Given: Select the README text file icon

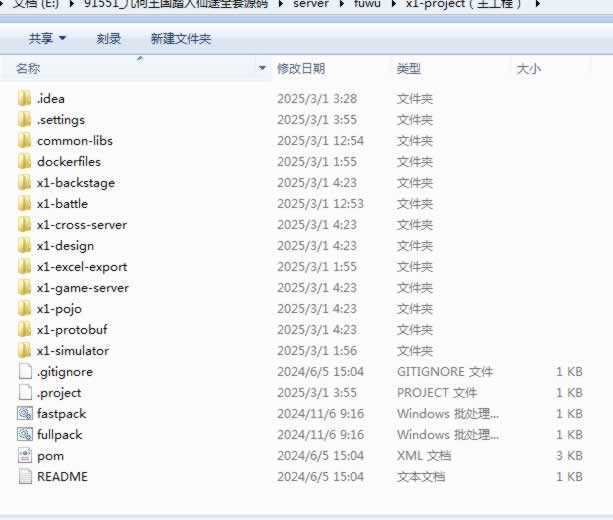Looking at the screenshot, I should (x=25, y=477).
